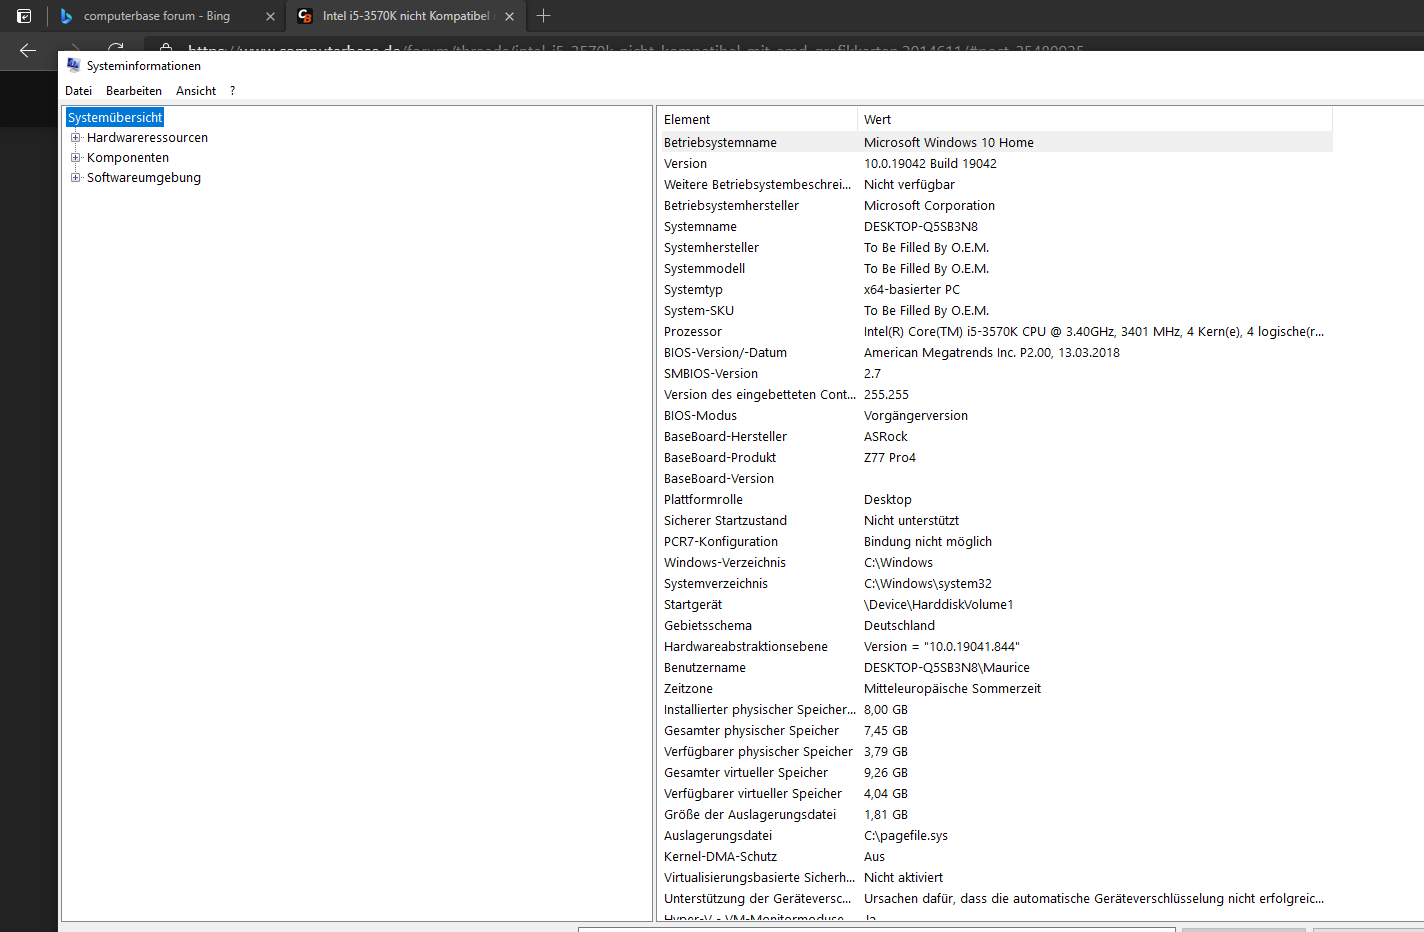Click Gesamter virtueller Speicher row
The image size is (1424, 932).
tap(995, 773)
